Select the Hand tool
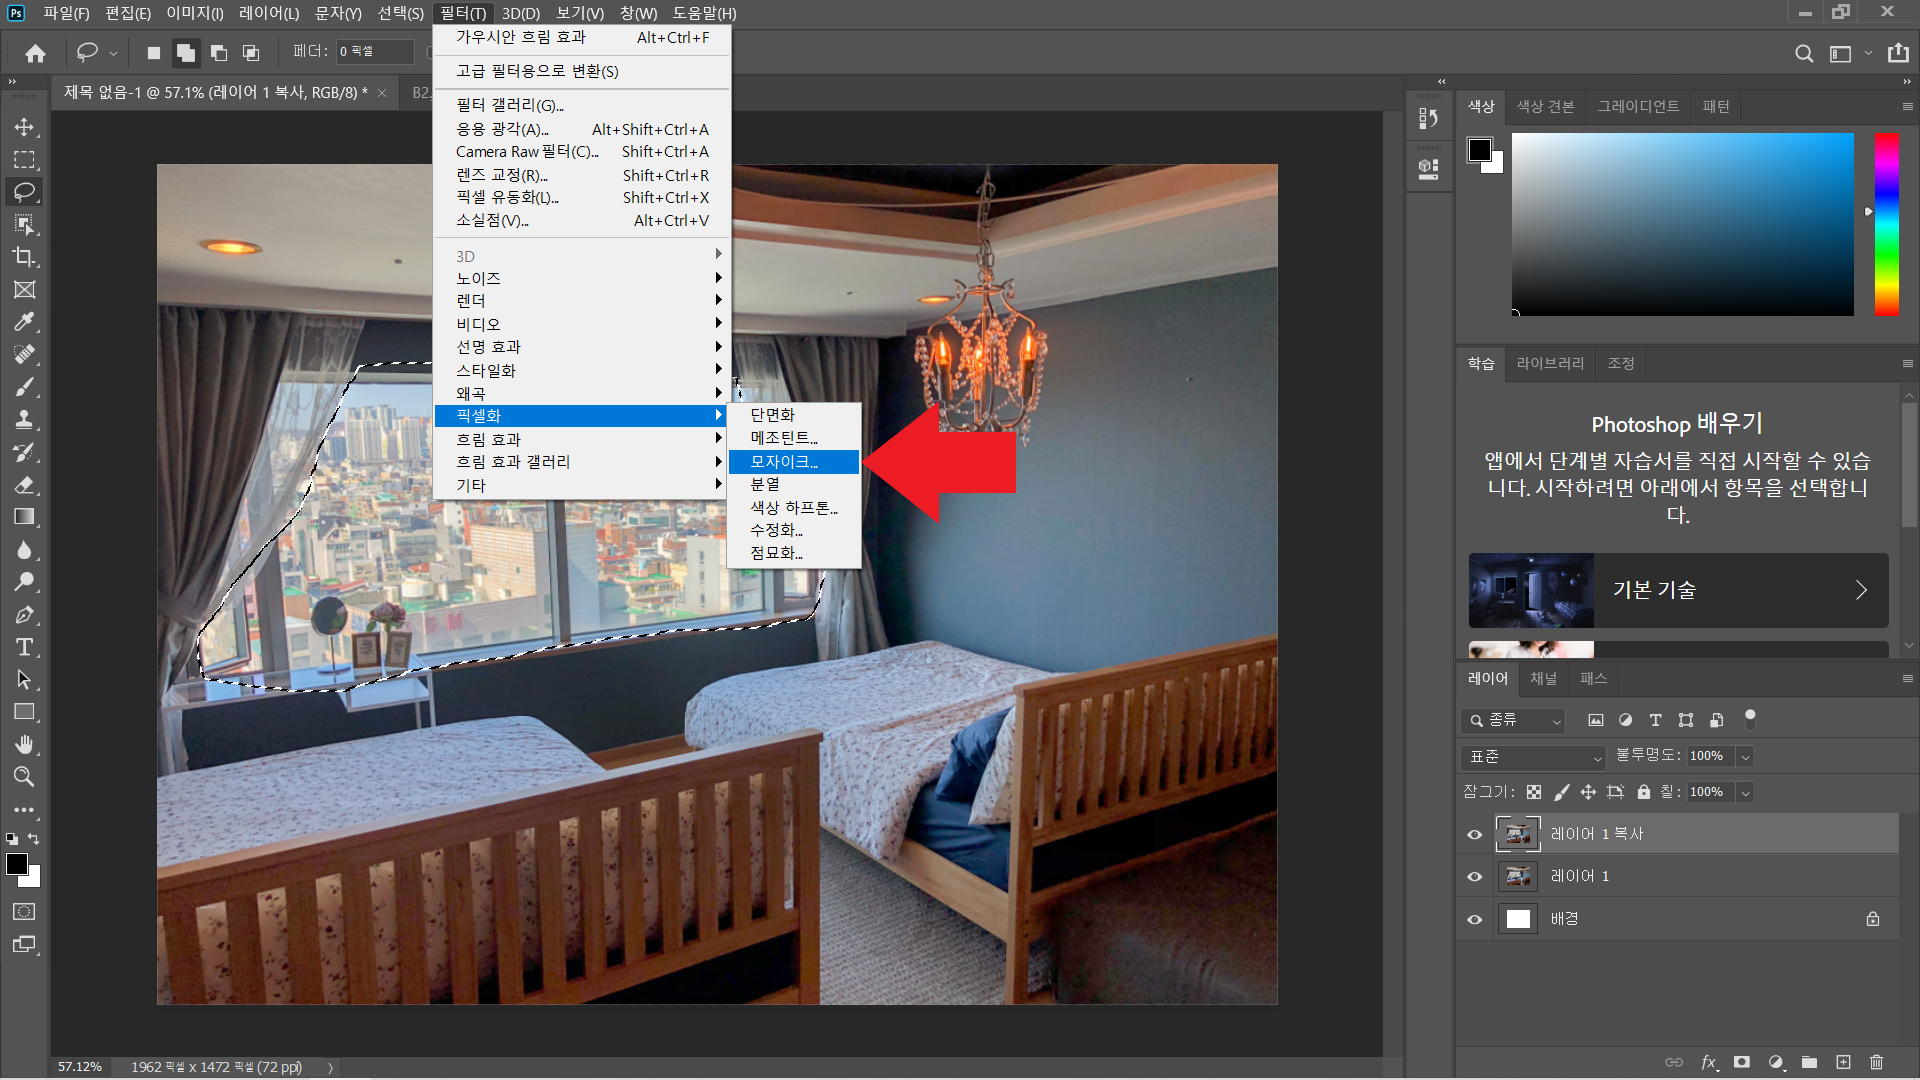 (x=24, y=744)
